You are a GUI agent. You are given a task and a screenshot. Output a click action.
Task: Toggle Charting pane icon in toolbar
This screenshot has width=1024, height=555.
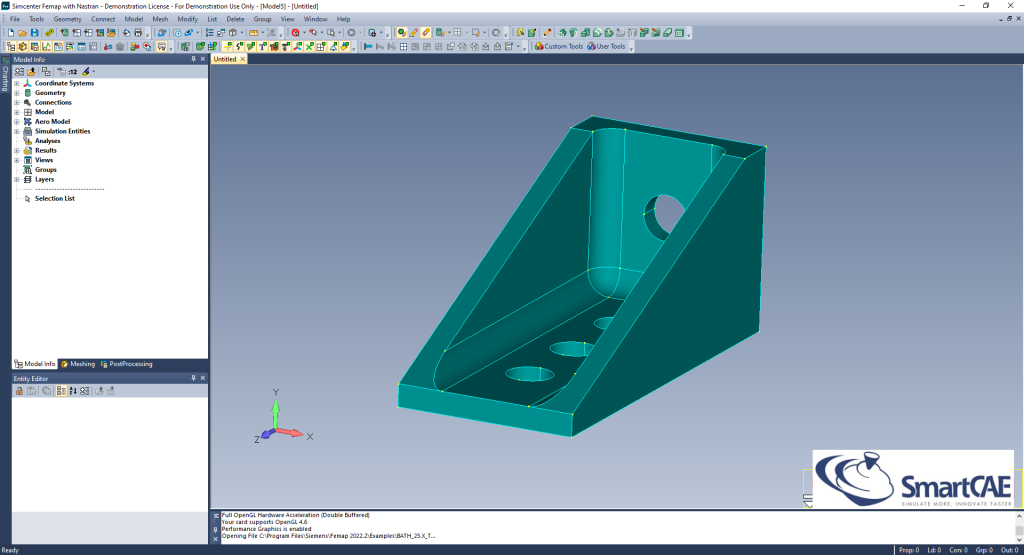[x=46, y=46]
